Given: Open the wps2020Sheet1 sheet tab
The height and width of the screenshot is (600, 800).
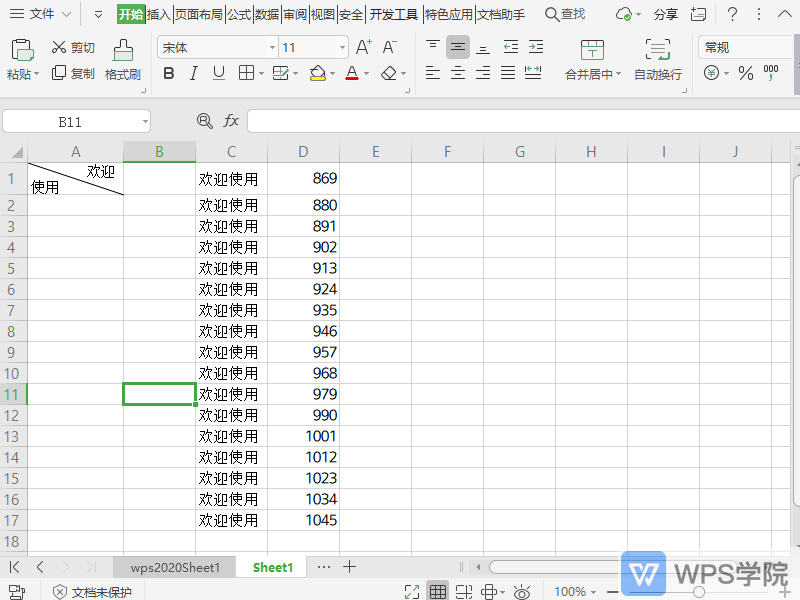Looking at the screenshot, I should click(x=175, y=567).
